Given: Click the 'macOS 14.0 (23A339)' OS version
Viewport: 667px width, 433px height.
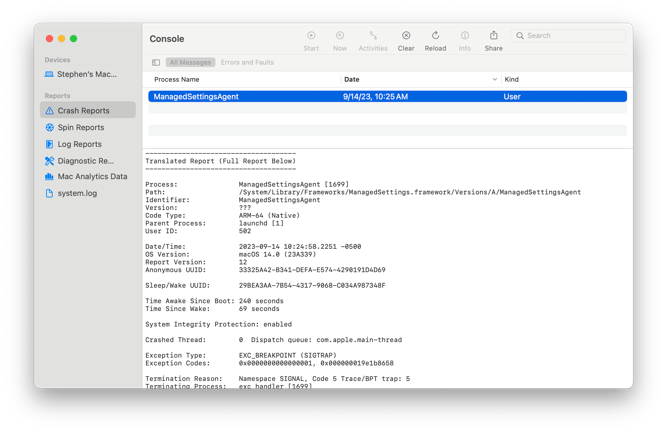Looking at the screenshot, I should [x=277, y=254].
